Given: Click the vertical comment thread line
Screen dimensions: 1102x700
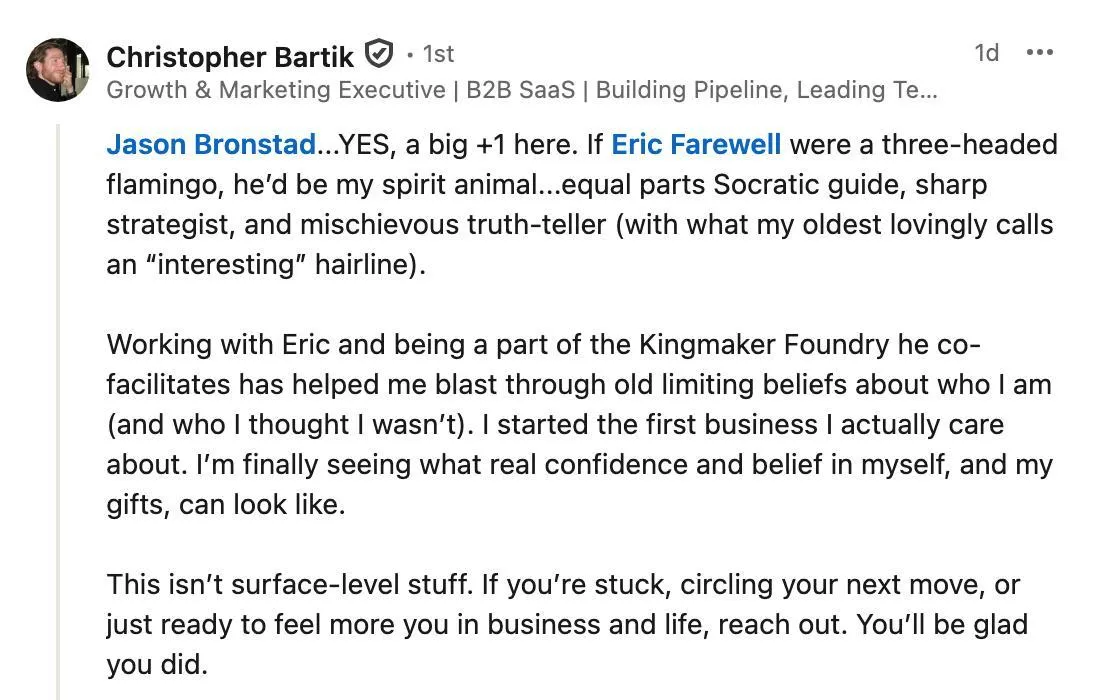Looking at the screenshot, I should pyautogui.click(x=58, y=411).
